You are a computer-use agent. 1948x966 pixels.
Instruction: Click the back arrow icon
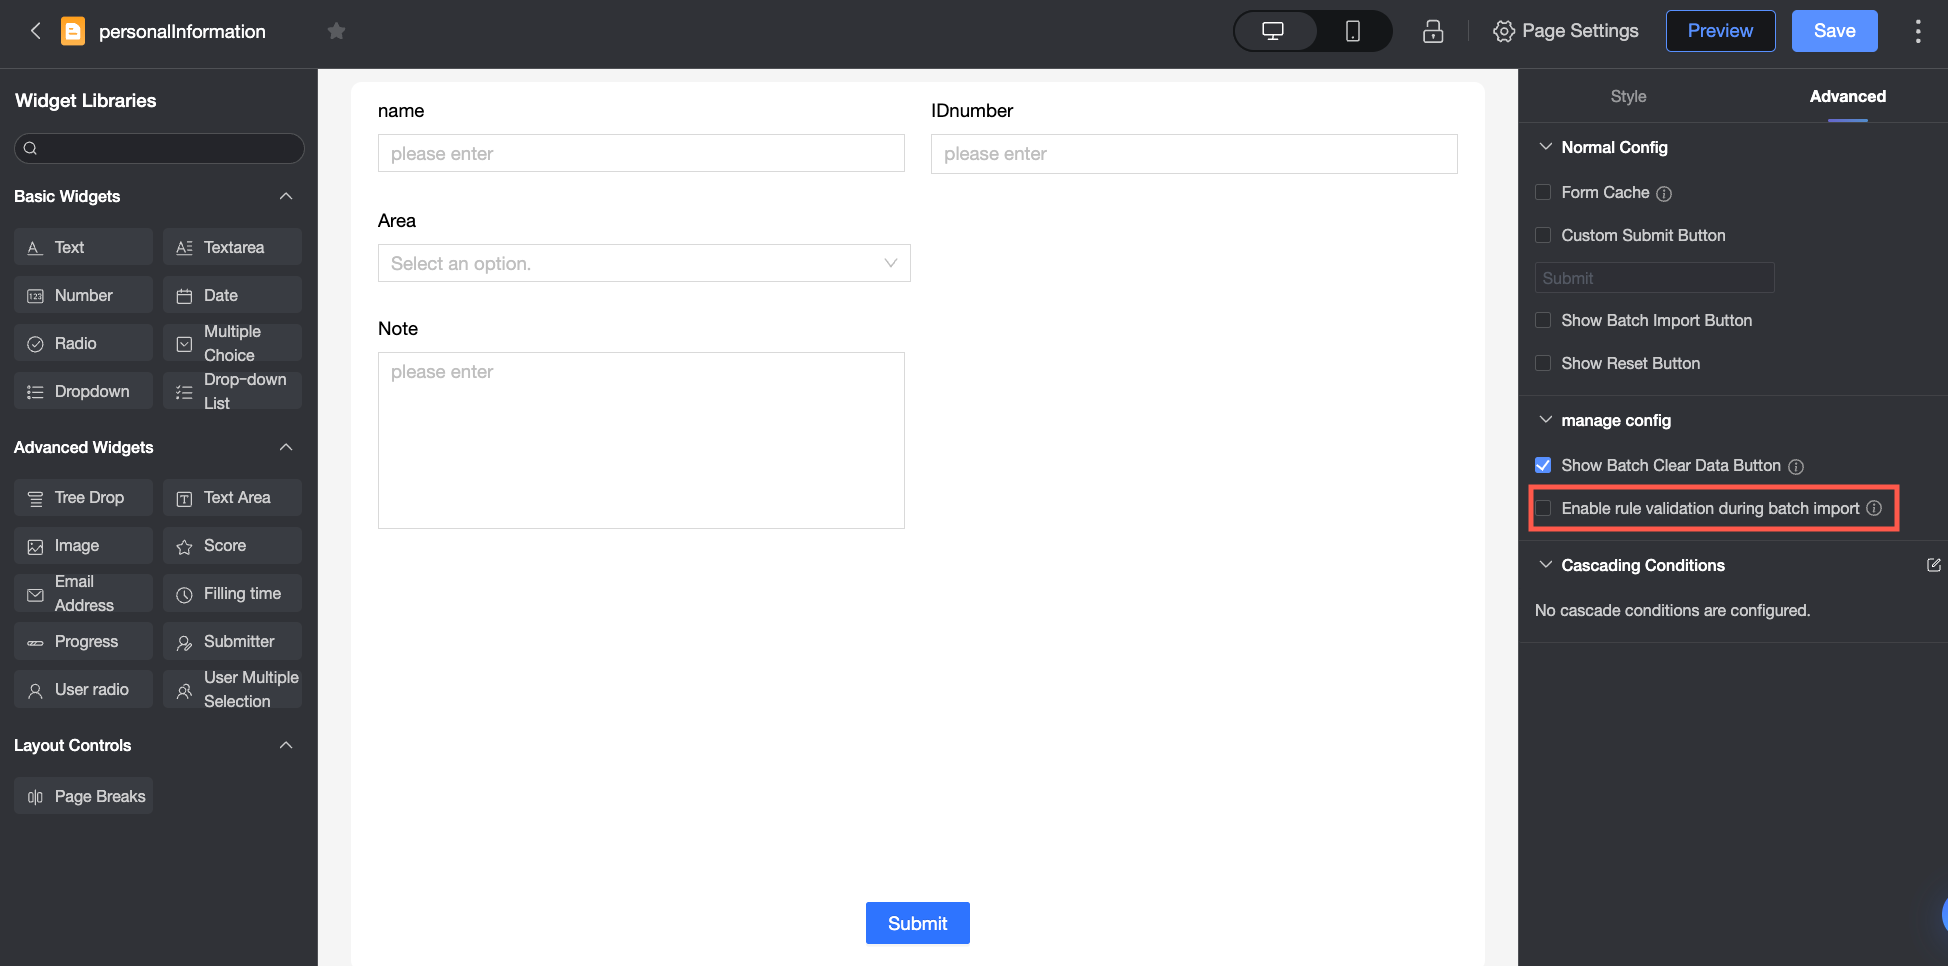coord(36,31)
